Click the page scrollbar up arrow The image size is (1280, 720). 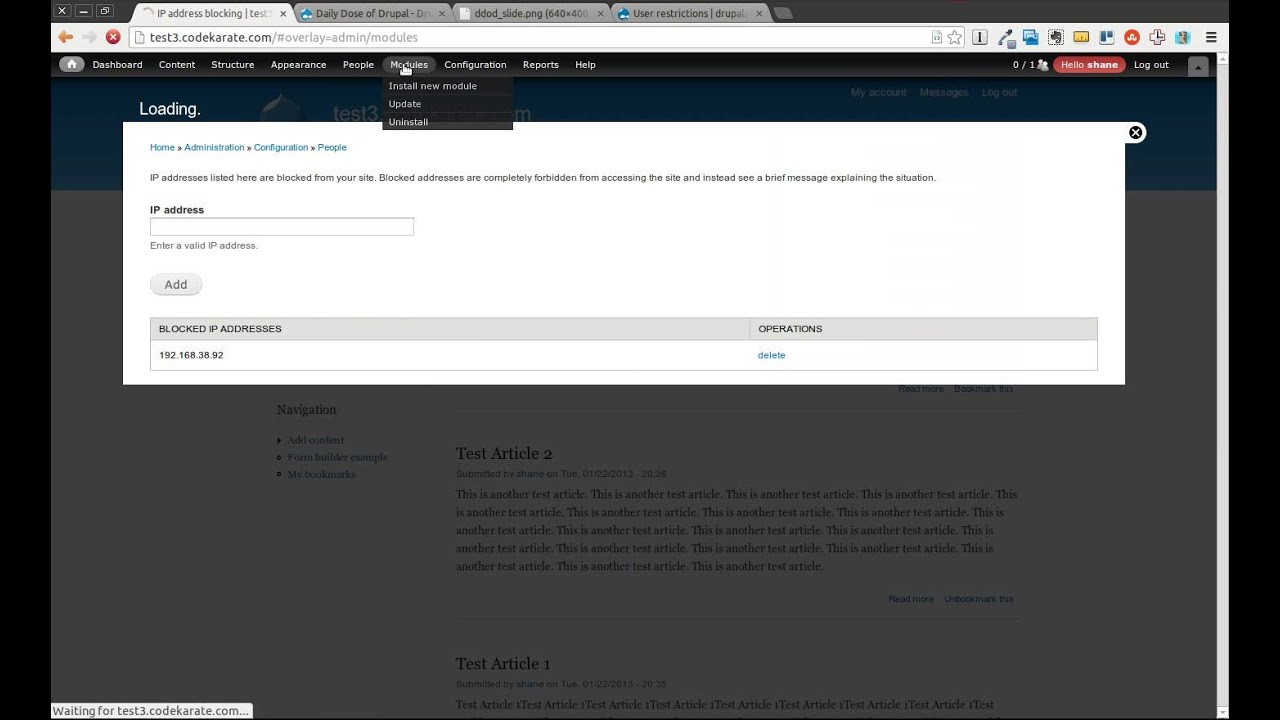click(x=1222, y=57)
